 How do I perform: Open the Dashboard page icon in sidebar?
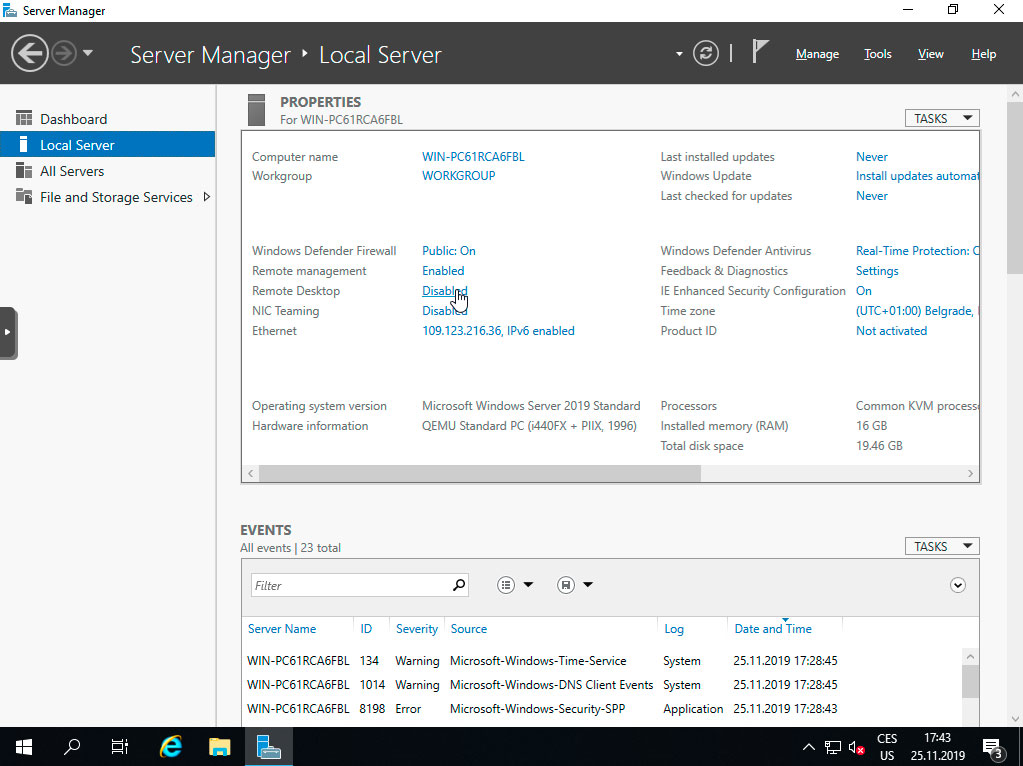(25, 118)
